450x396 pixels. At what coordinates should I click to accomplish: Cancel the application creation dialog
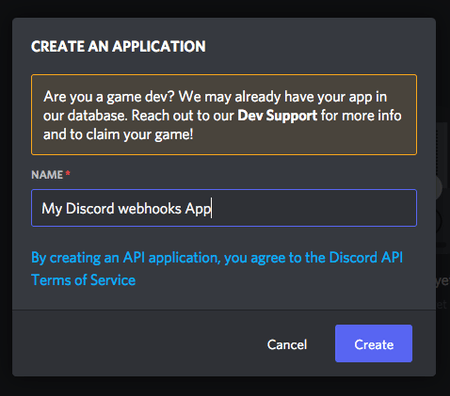tap(287, 344)
